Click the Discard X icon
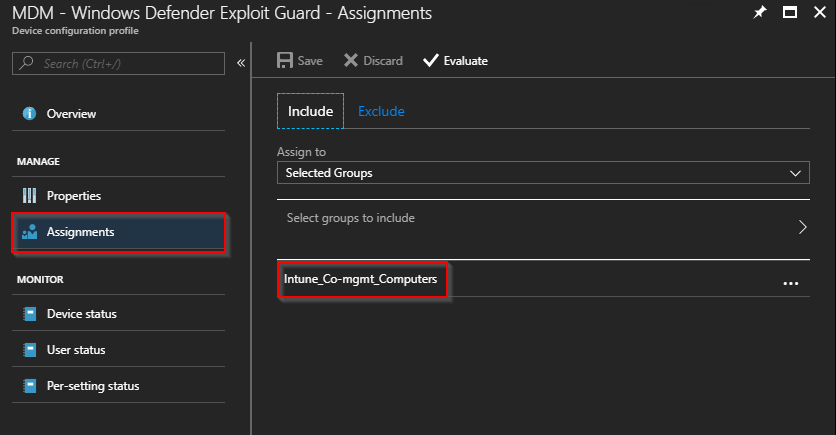Viewport: 836px width, 435px height. tap(351, 60)
